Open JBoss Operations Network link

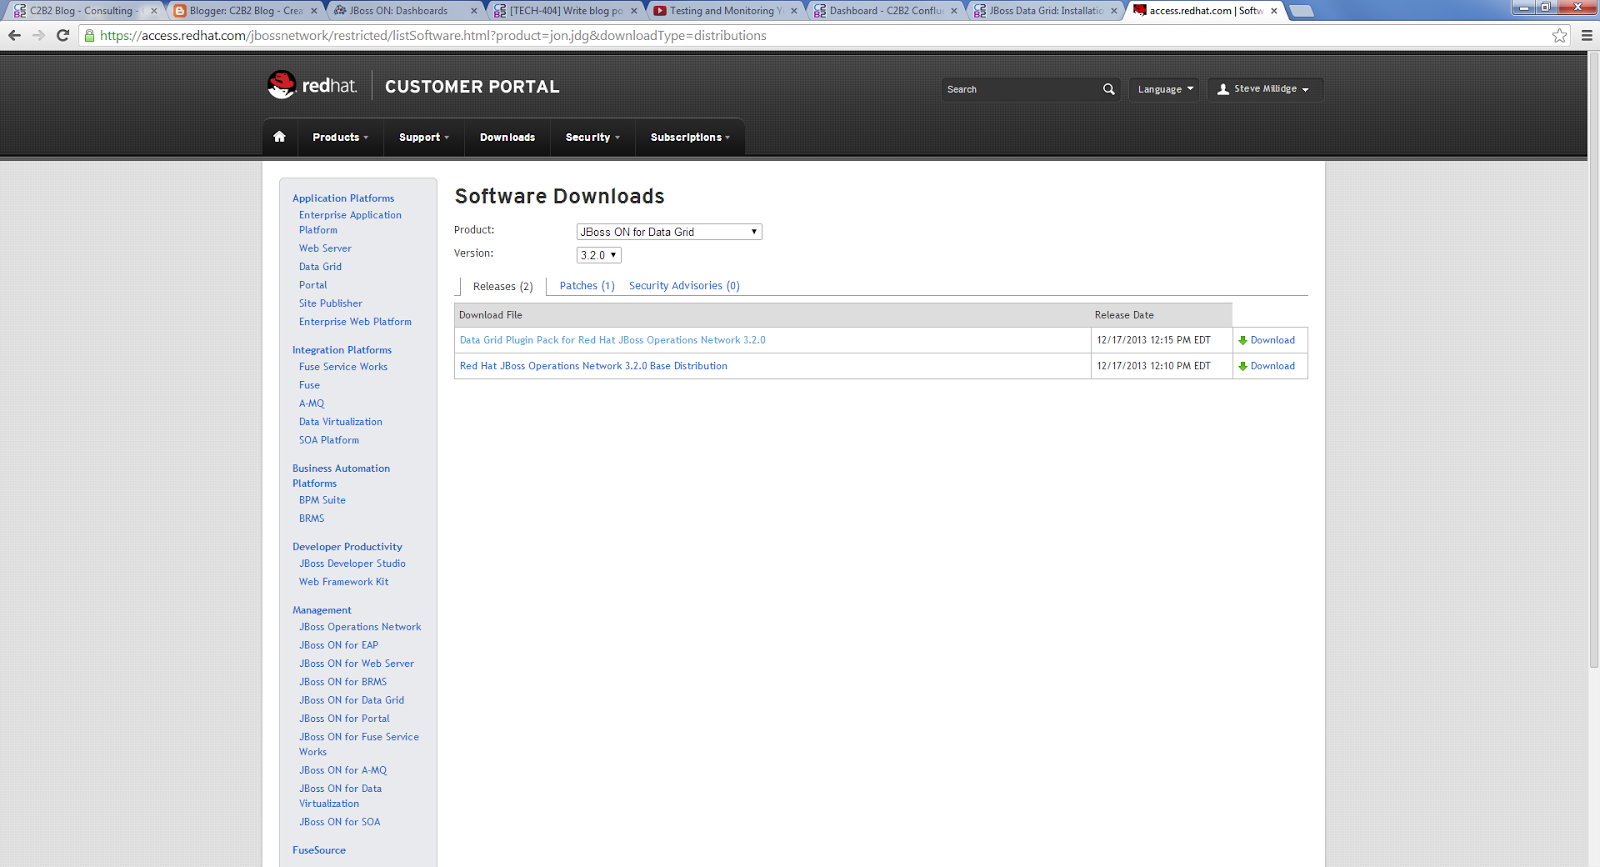[x=360, y=627]
